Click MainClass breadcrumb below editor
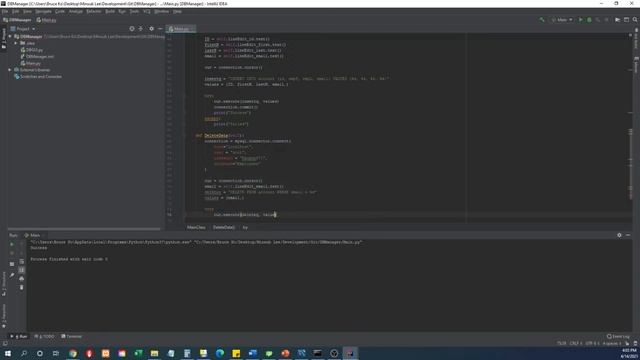 coord(196,227)
